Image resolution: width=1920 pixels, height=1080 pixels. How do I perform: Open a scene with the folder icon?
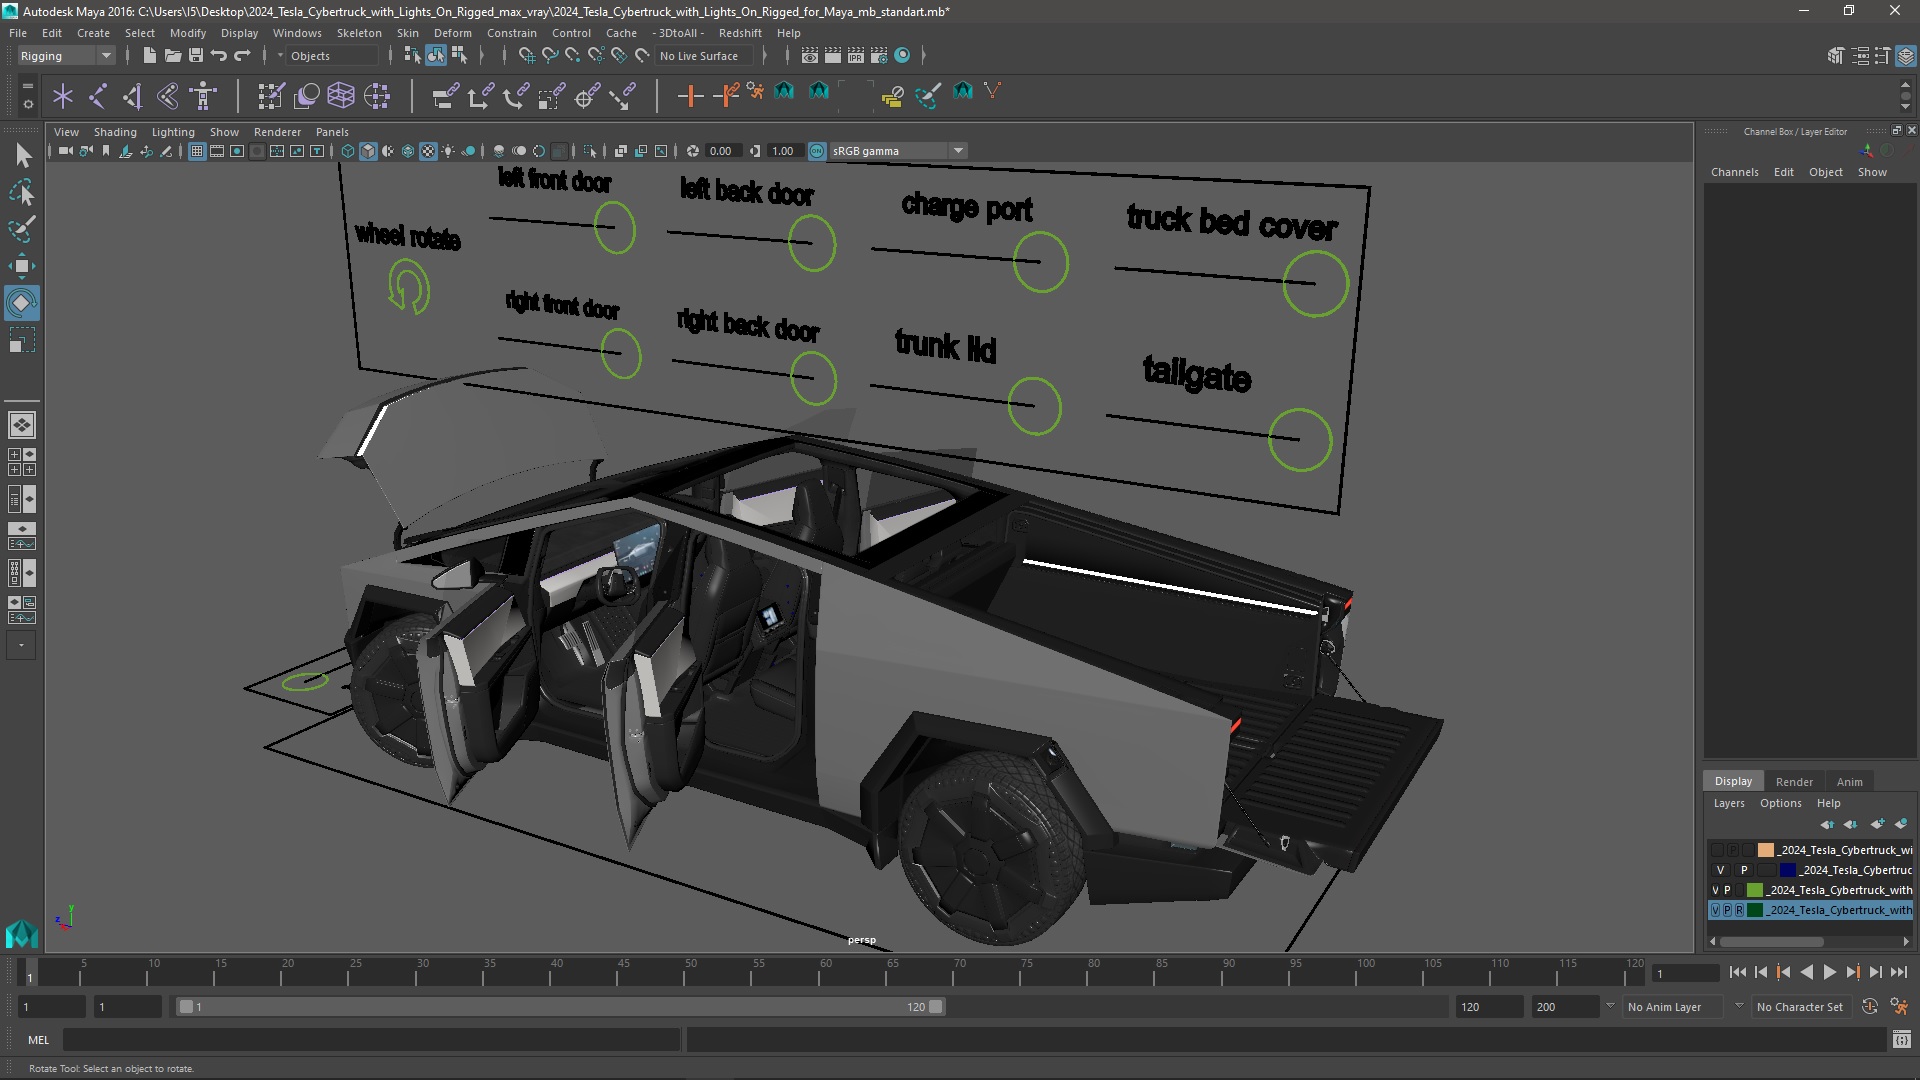[x=173, y=55]
